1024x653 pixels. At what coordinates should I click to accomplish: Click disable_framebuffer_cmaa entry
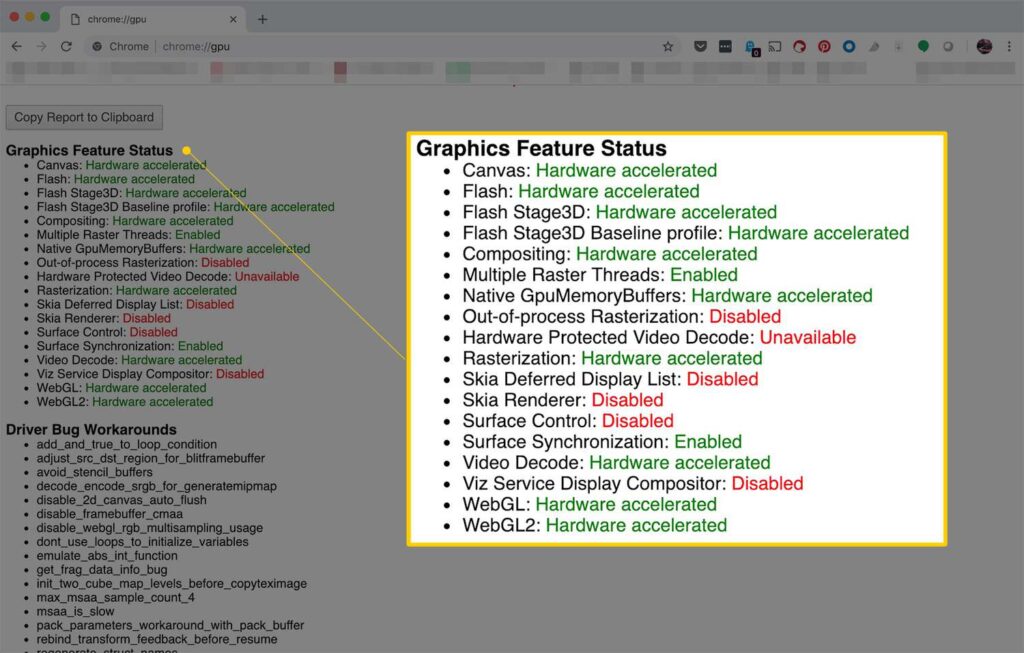110,514
